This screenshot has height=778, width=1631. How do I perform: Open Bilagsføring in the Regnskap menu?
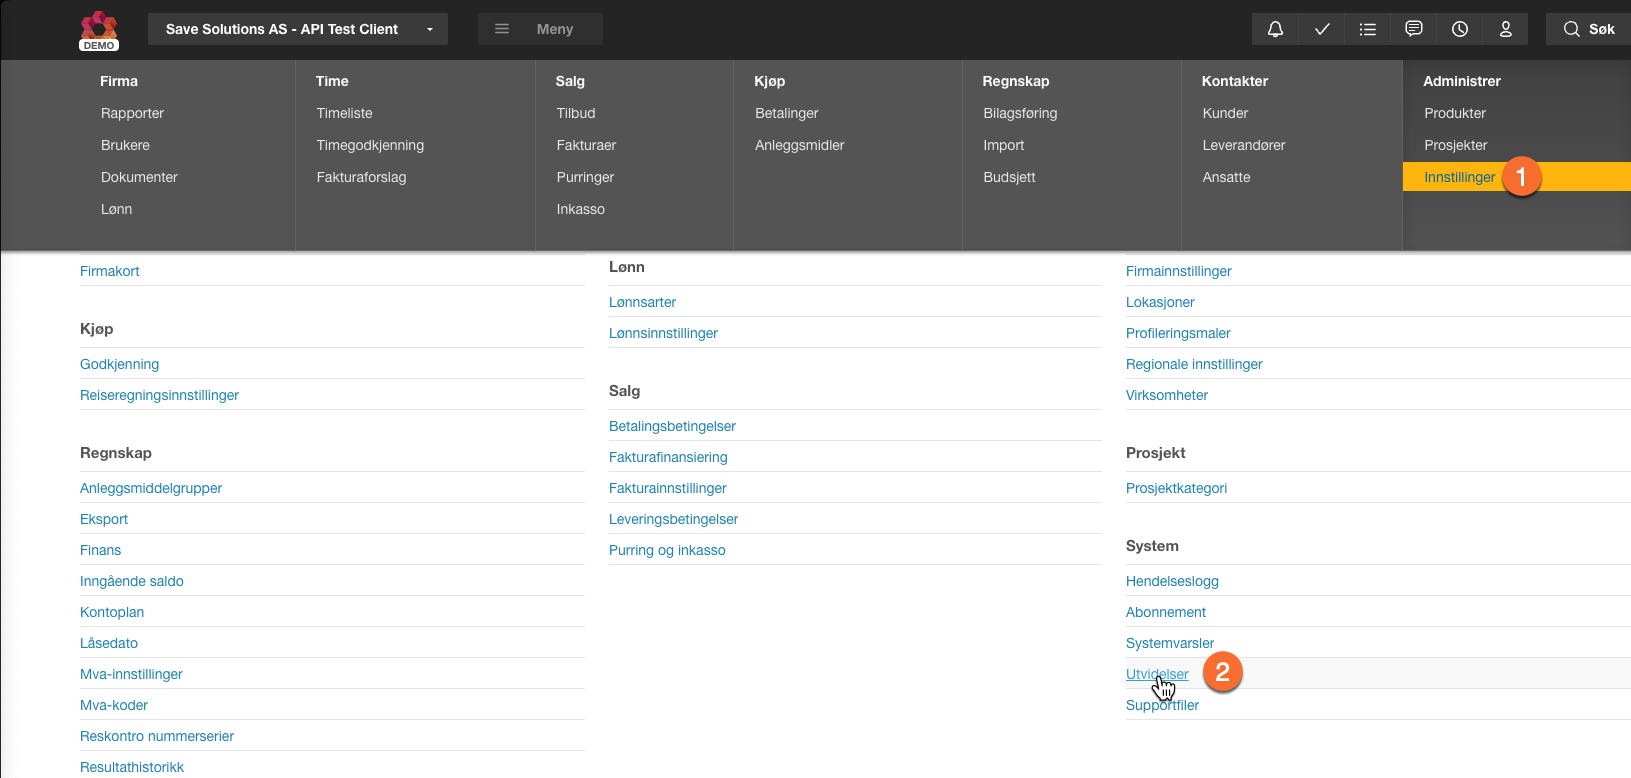coord(1020,113)
